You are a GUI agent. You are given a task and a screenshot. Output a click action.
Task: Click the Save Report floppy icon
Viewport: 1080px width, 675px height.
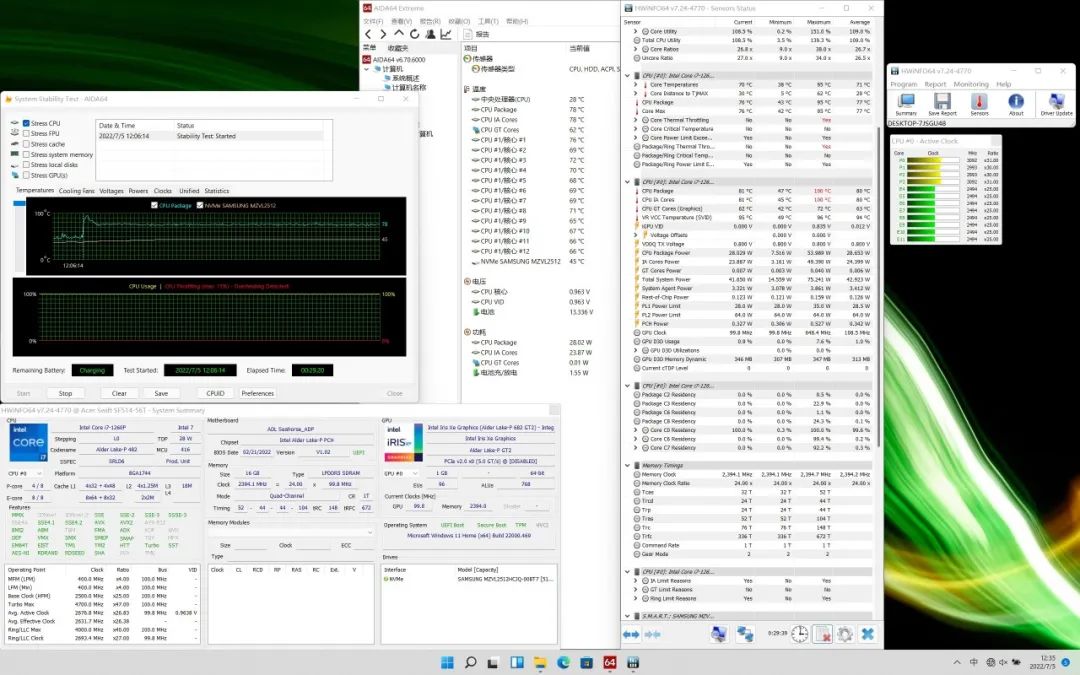point(942,103)
